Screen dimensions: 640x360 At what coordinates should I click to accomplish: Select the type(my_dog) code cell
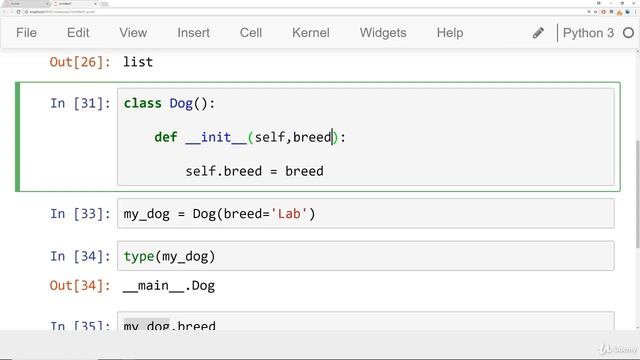coord(366,256)
